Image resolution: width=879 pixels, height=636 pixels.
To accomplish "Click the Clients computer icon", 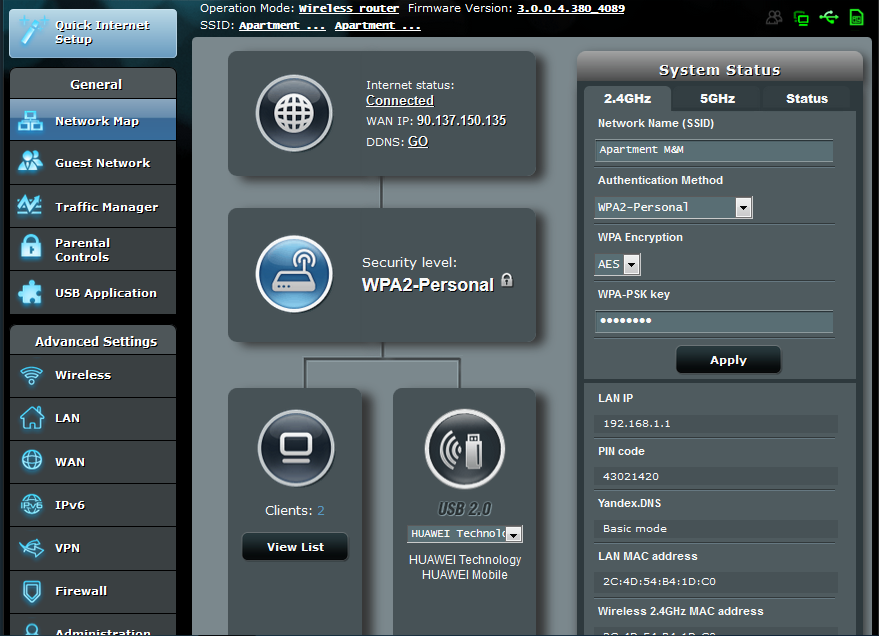I will (x=295, y=447).
